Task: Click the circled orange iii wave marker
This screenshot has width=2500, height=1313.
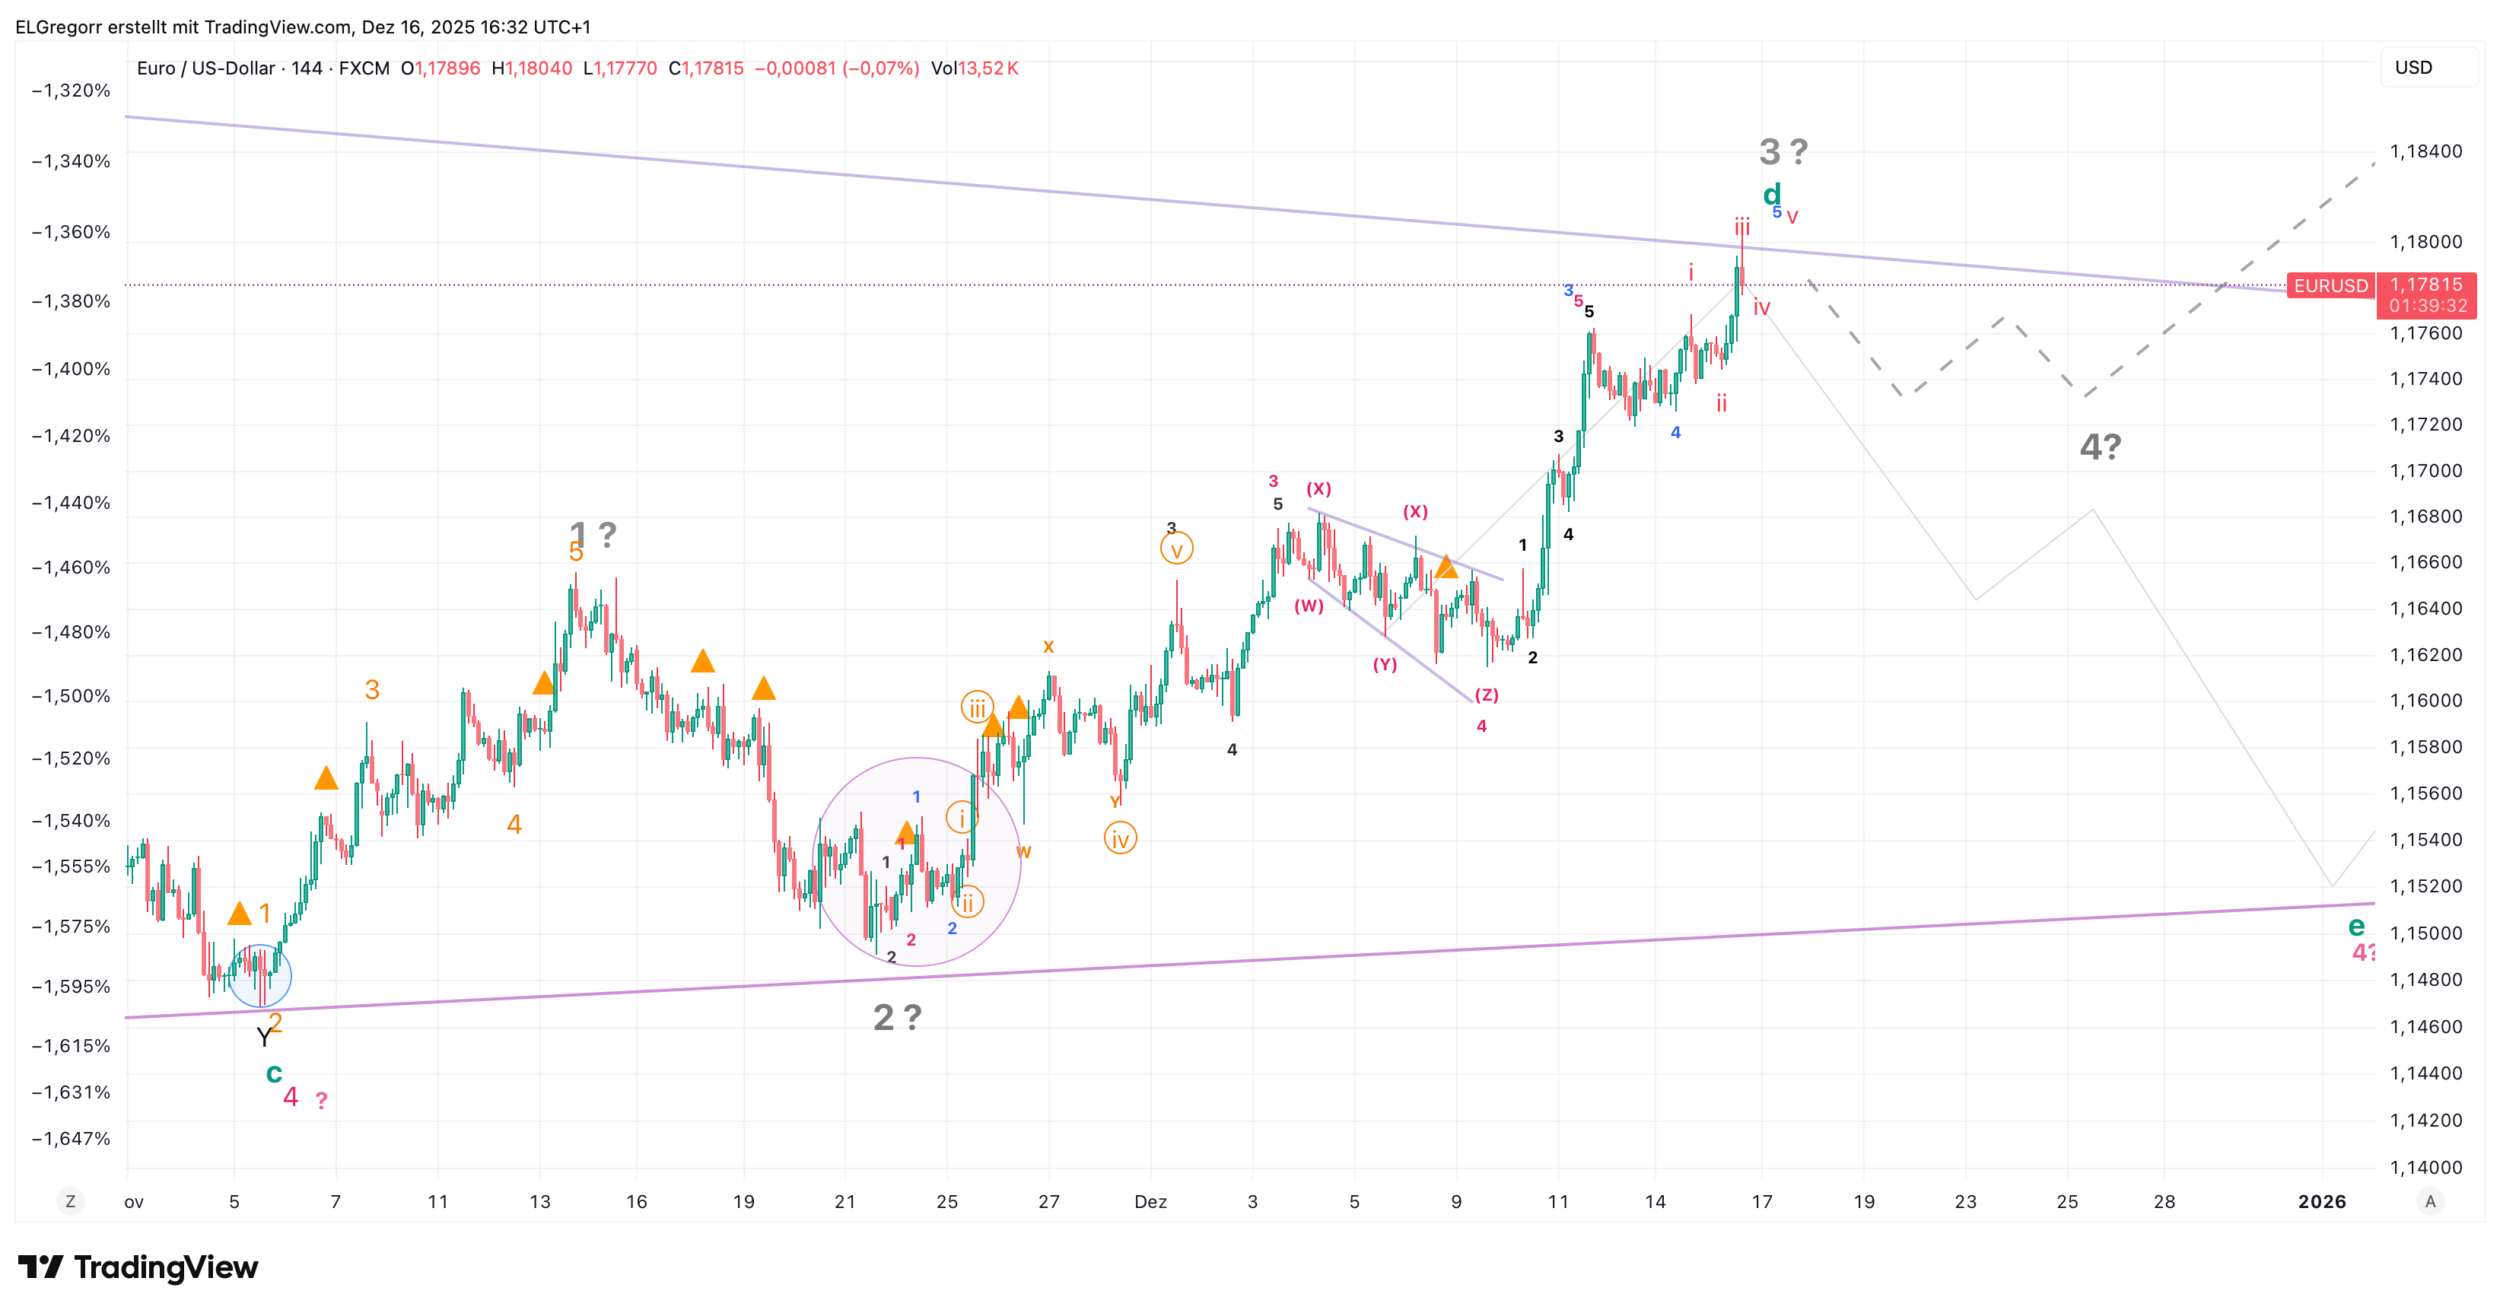Action: coord(976,708)
